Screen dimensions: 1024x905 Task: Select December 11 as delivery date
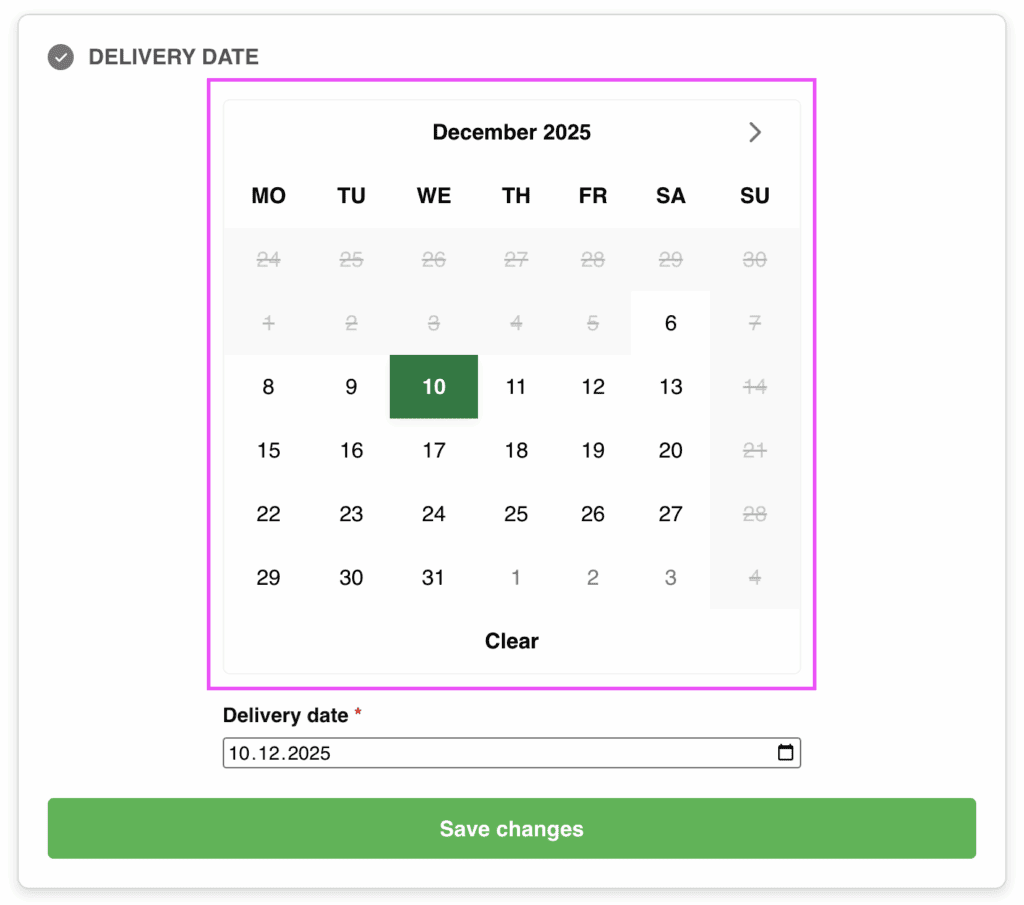pyautogui.click(x=515, y=387)
